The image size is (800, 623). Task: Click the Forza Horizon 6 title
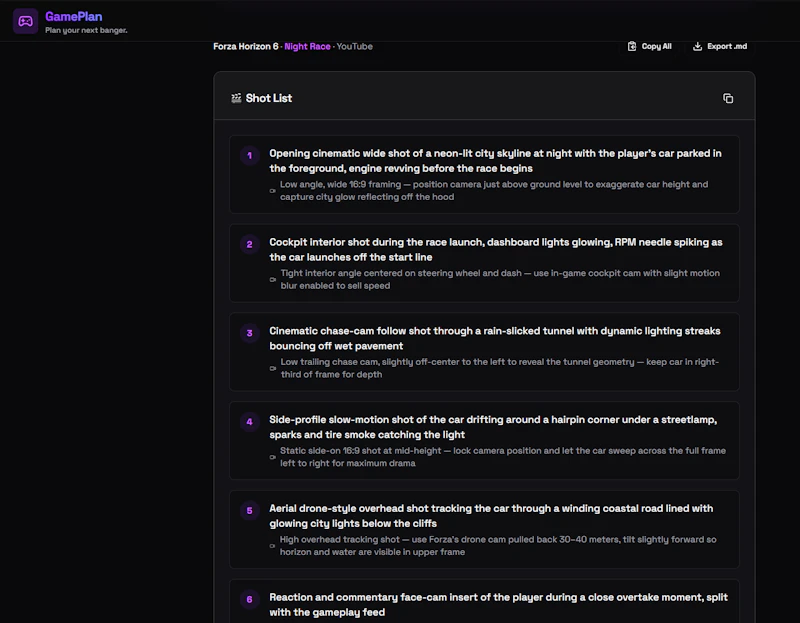(245, 46)
